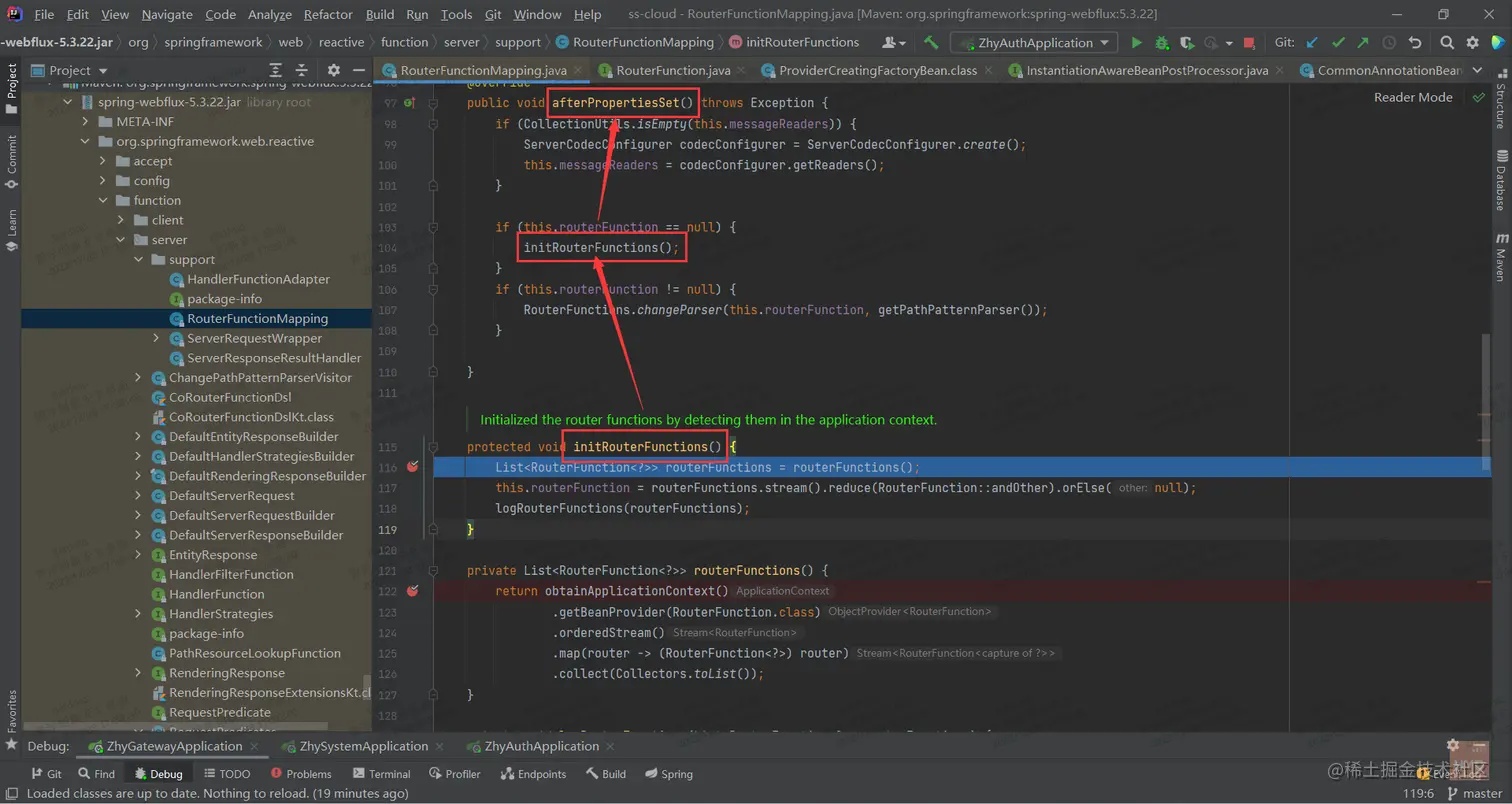The width and height of the screenshot is (1512, 804).
Task: Open the Database side panel
Action: [x=1501, y=180]
